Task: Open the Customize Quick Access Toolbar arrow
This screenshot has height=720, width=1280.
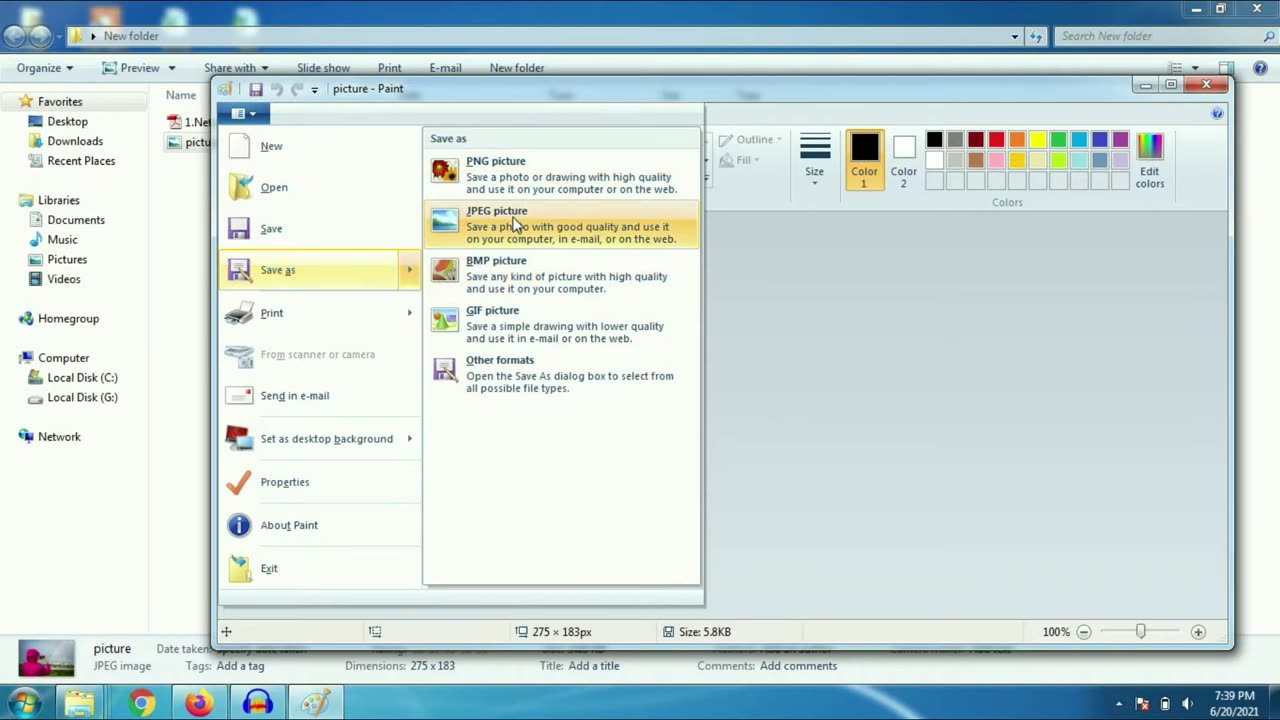Action: point(314,90)
